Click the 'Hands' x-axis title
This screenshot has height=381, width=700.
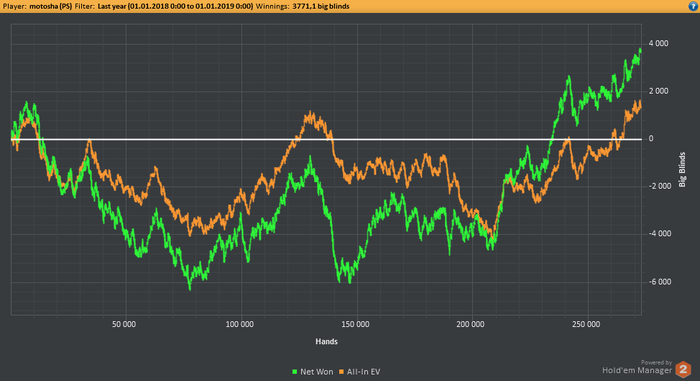click(x=326, y=341)
